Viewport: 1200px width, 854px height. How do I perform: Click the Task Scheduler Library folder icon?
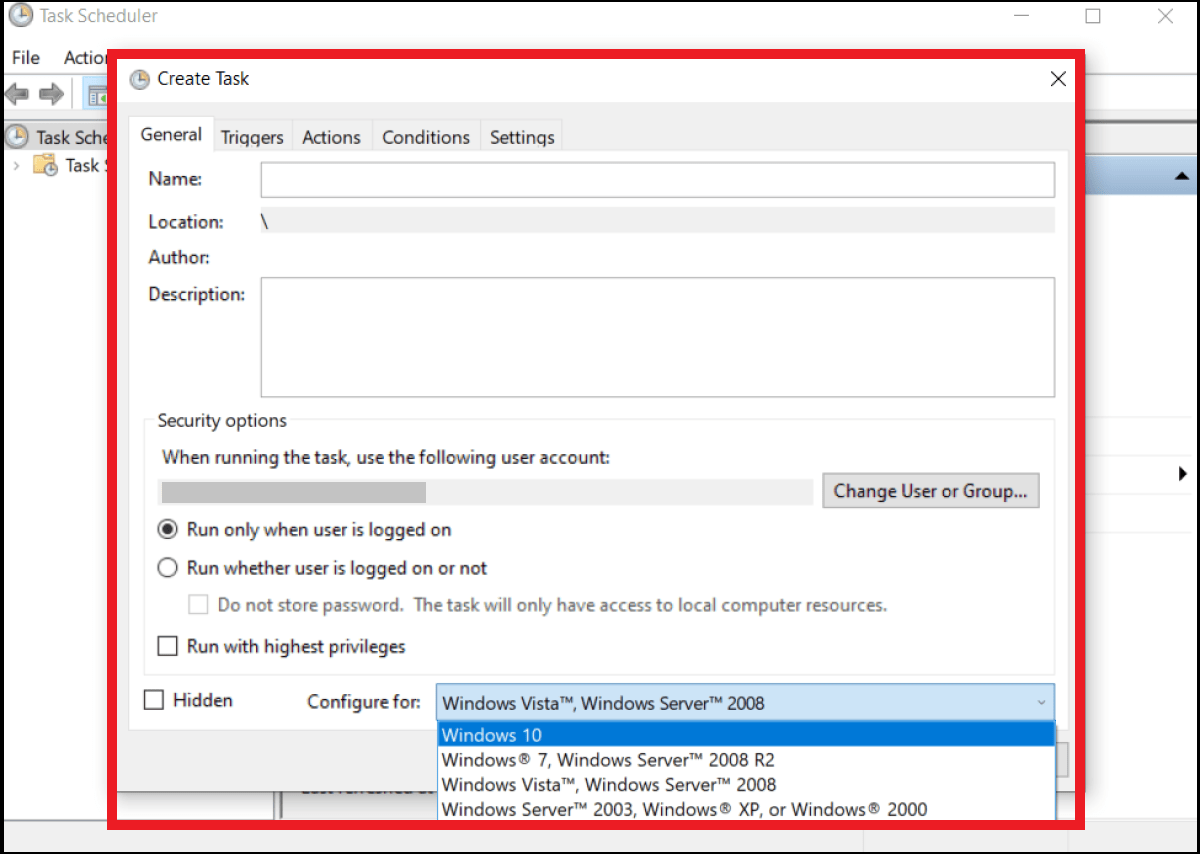pos(46,165)
